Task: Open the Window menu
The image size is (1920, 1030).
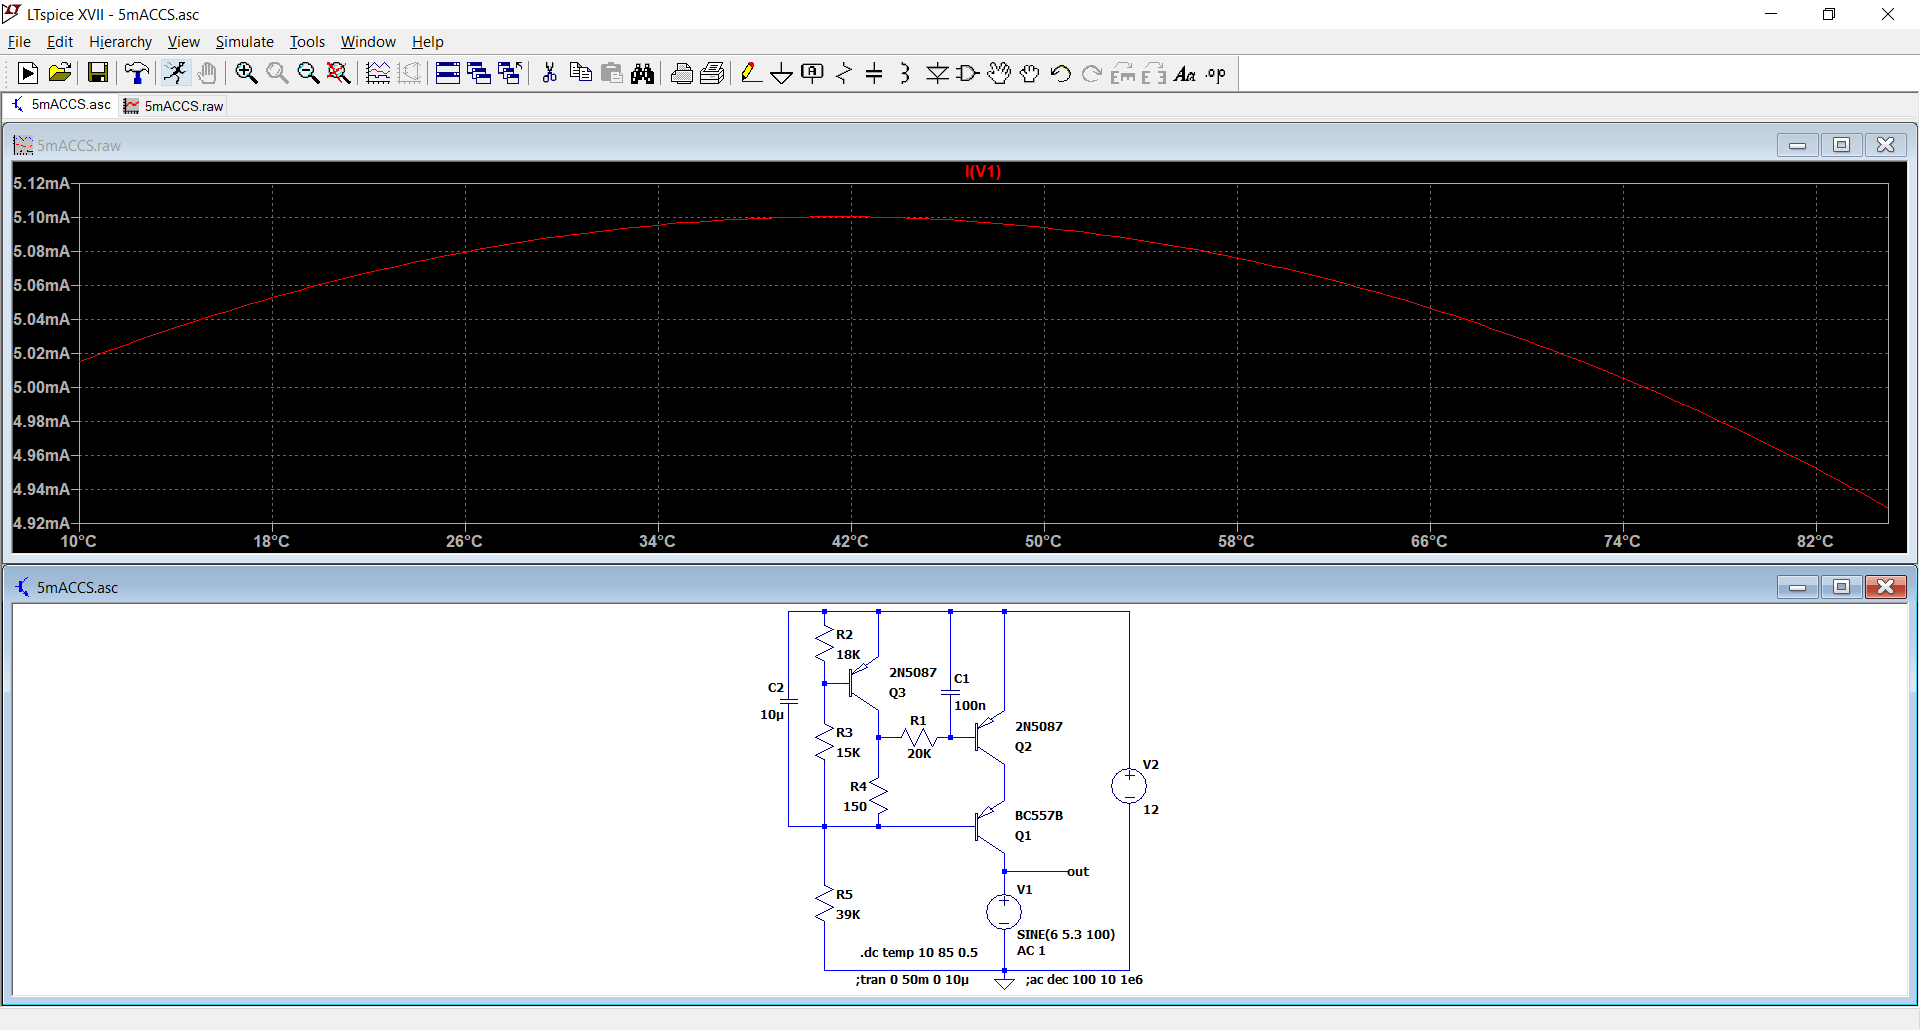Action: 368,41
